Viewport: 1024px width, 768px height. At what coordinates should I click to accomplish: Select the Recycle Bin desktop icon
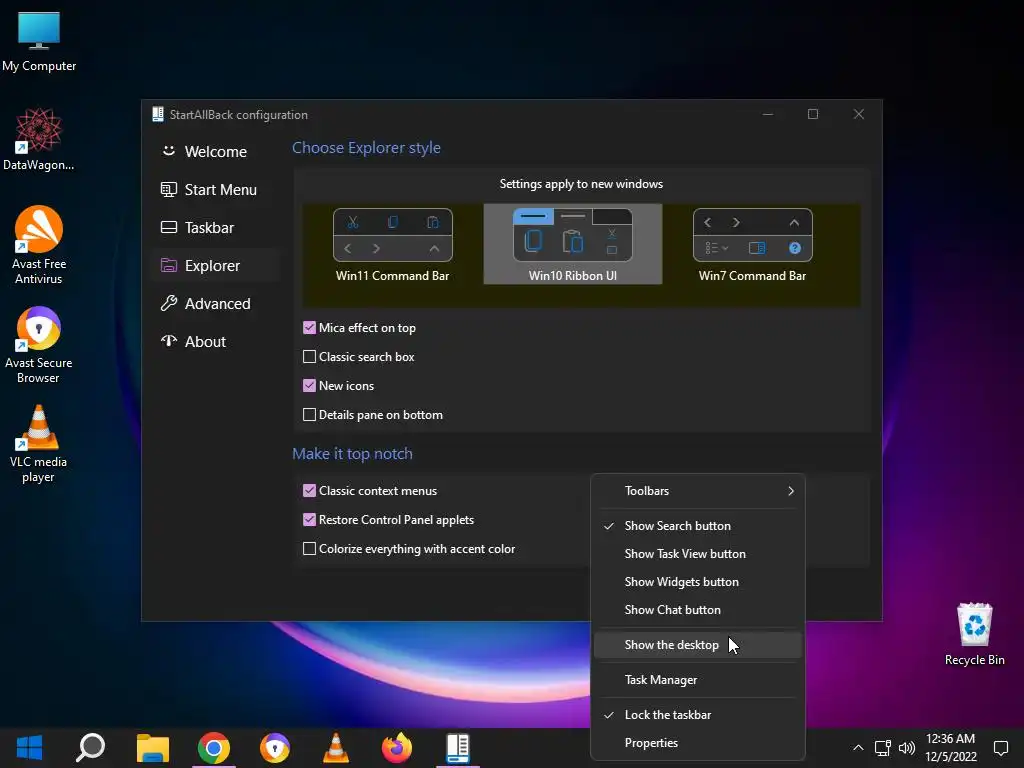click(974, 634)
